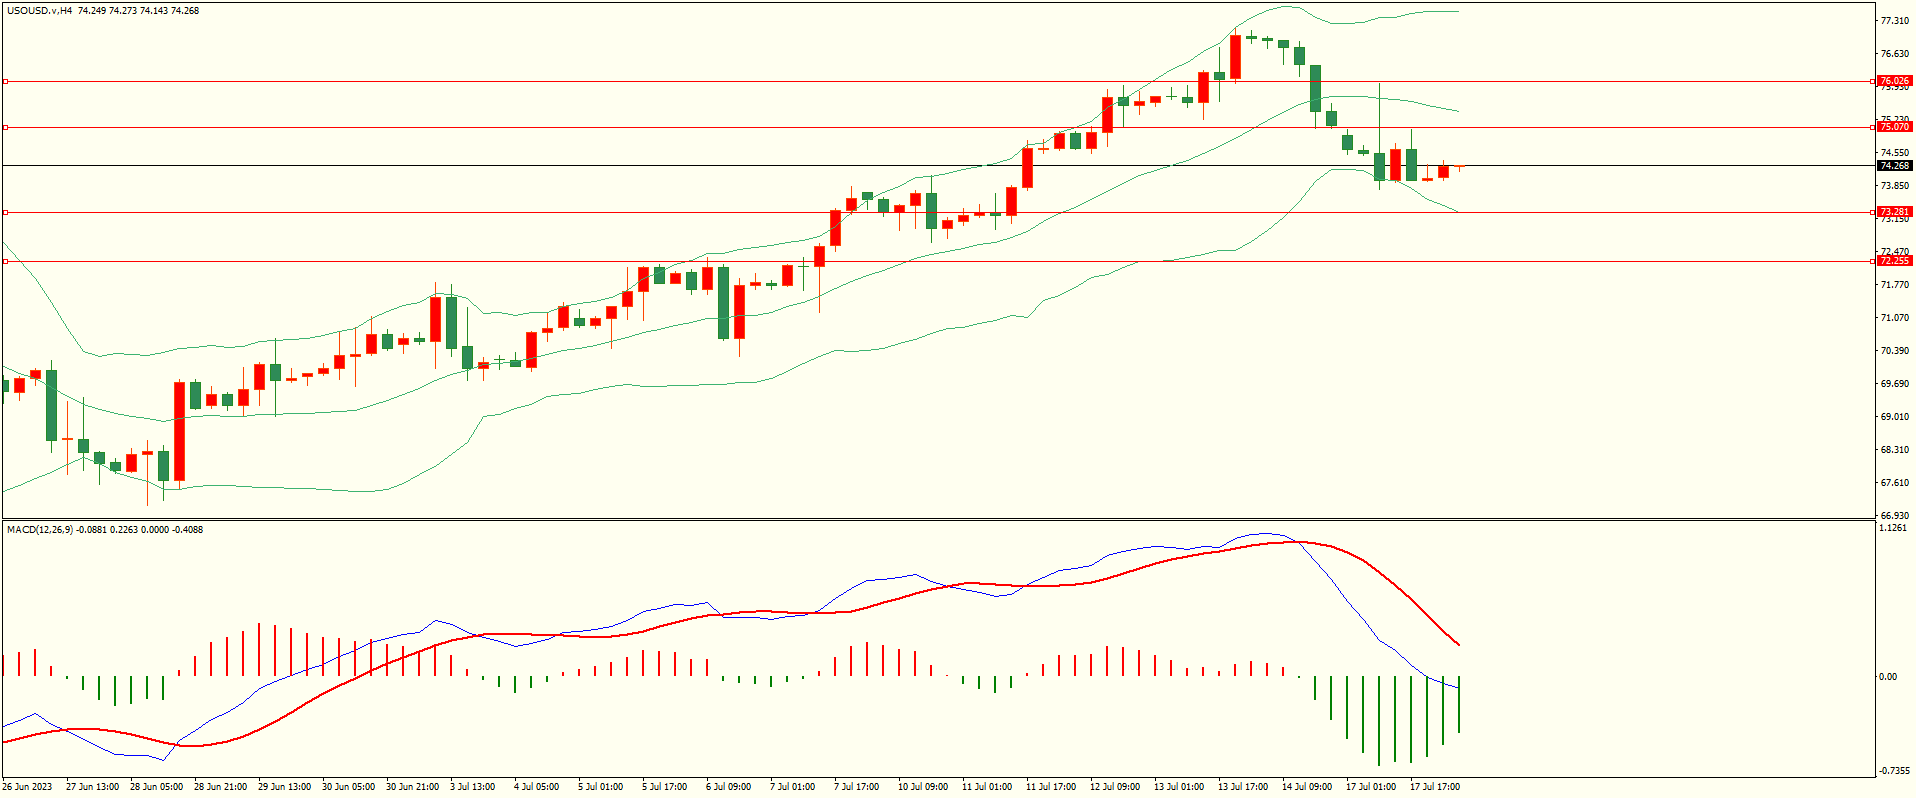Click 76.630 on the price scale
Image resolution: width=1916 pixels, height=798 pixels.
click(x=1894, y=54)
